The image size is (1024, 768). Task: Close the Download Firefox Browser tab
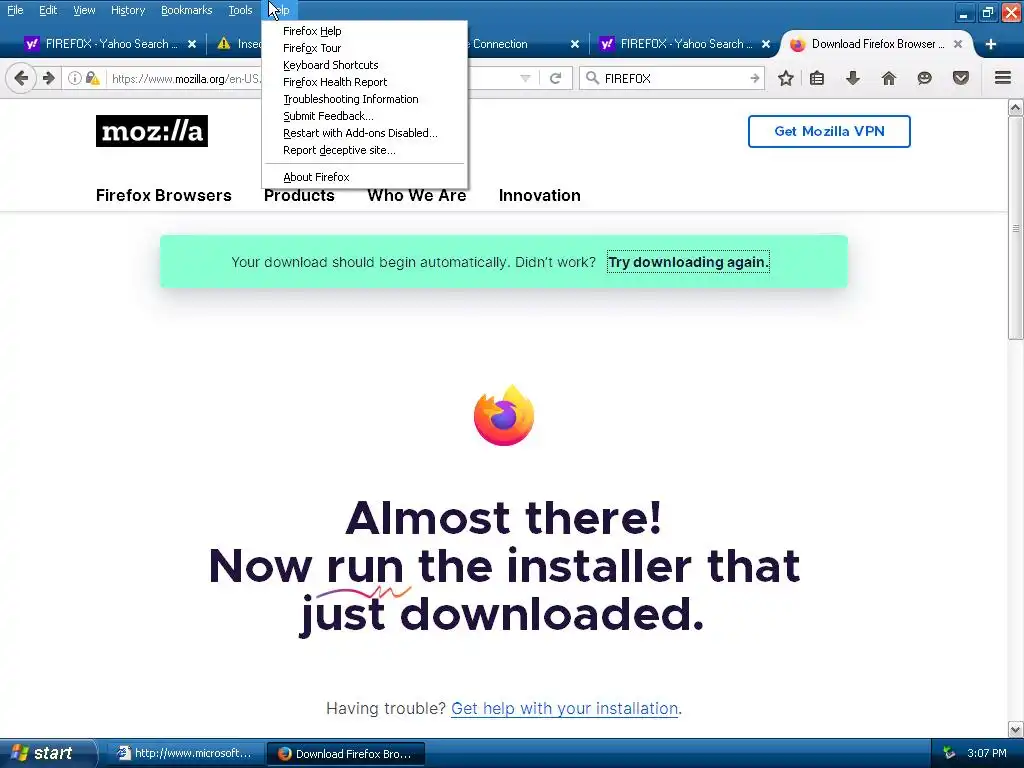pyautogui.click(x=957, y=44)
